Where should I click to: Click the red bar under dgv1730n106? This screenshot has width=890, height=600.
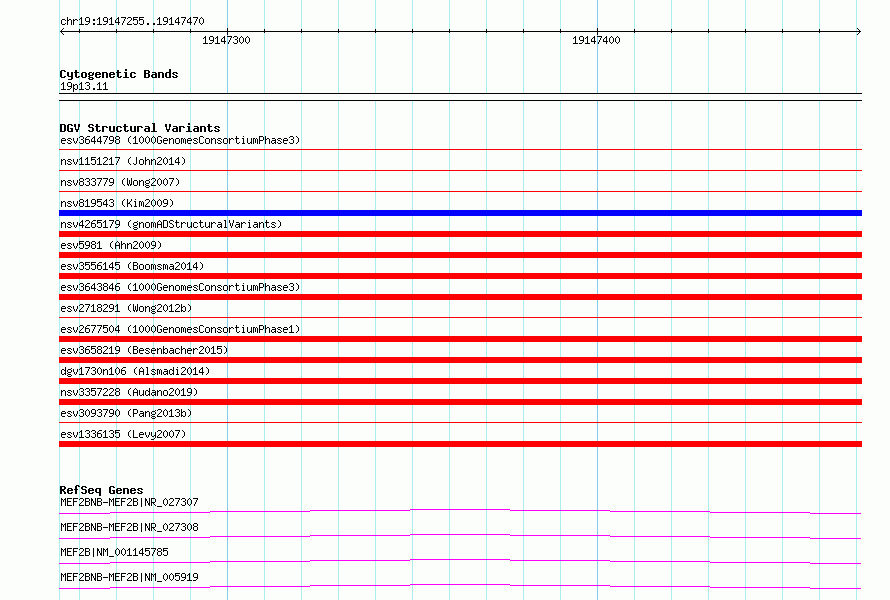460,381
